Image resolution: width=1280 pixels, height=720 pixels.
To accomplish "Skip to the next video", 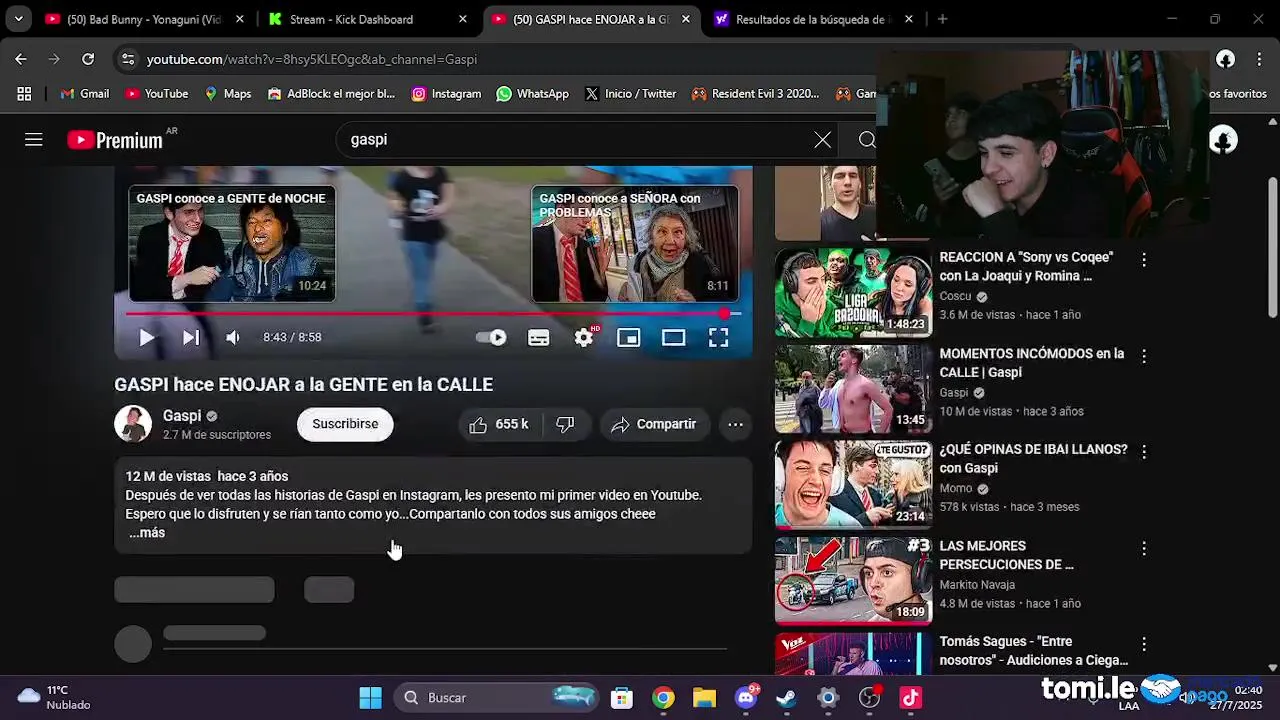I will [190, 338].
